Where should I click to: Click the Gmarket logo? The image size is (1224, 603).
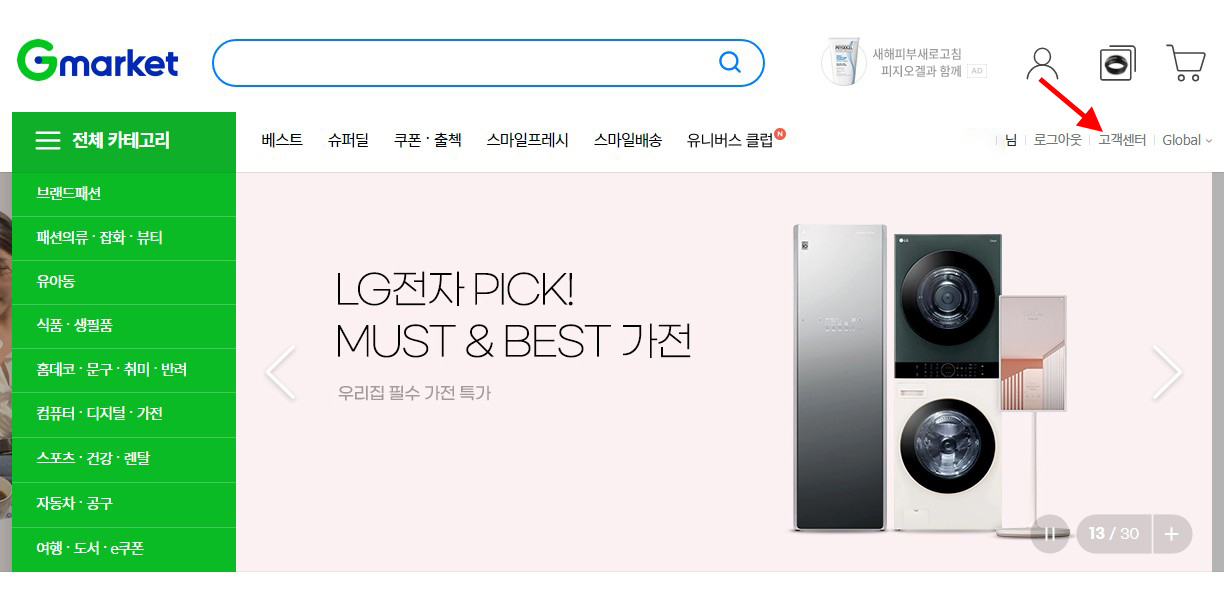pos(97,62)
